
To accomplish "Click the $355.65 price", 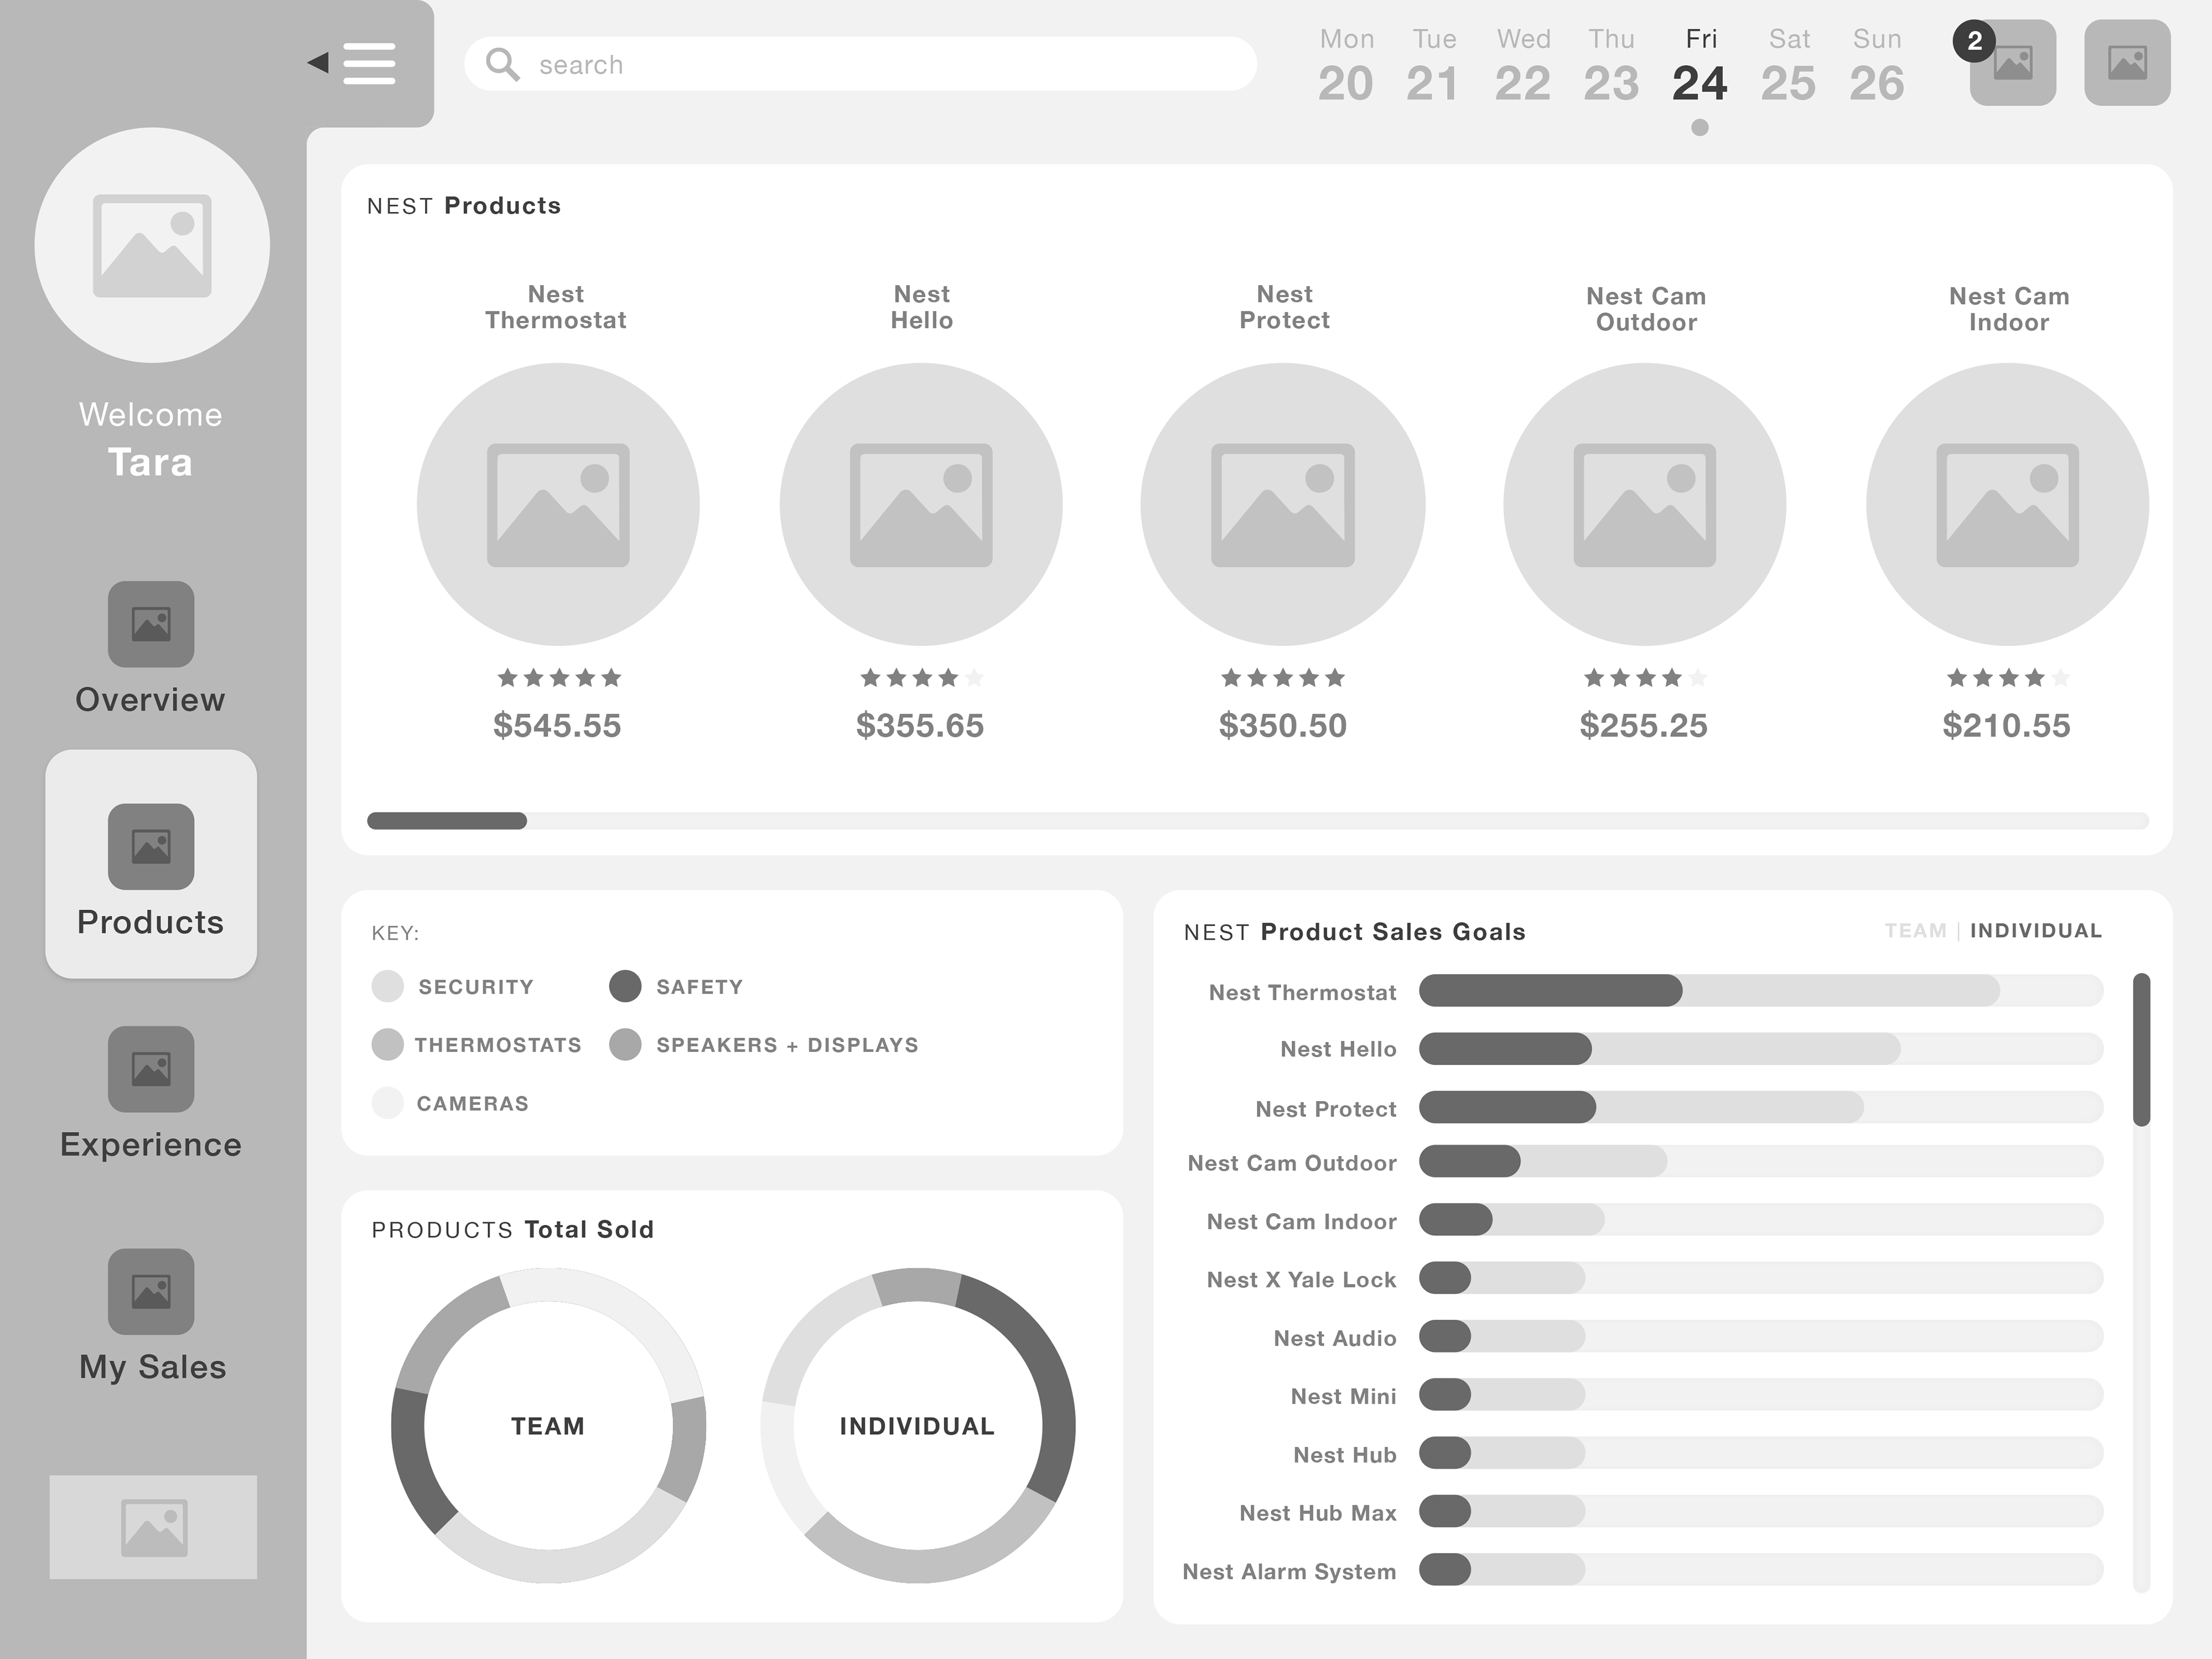I will coord(920,725).
